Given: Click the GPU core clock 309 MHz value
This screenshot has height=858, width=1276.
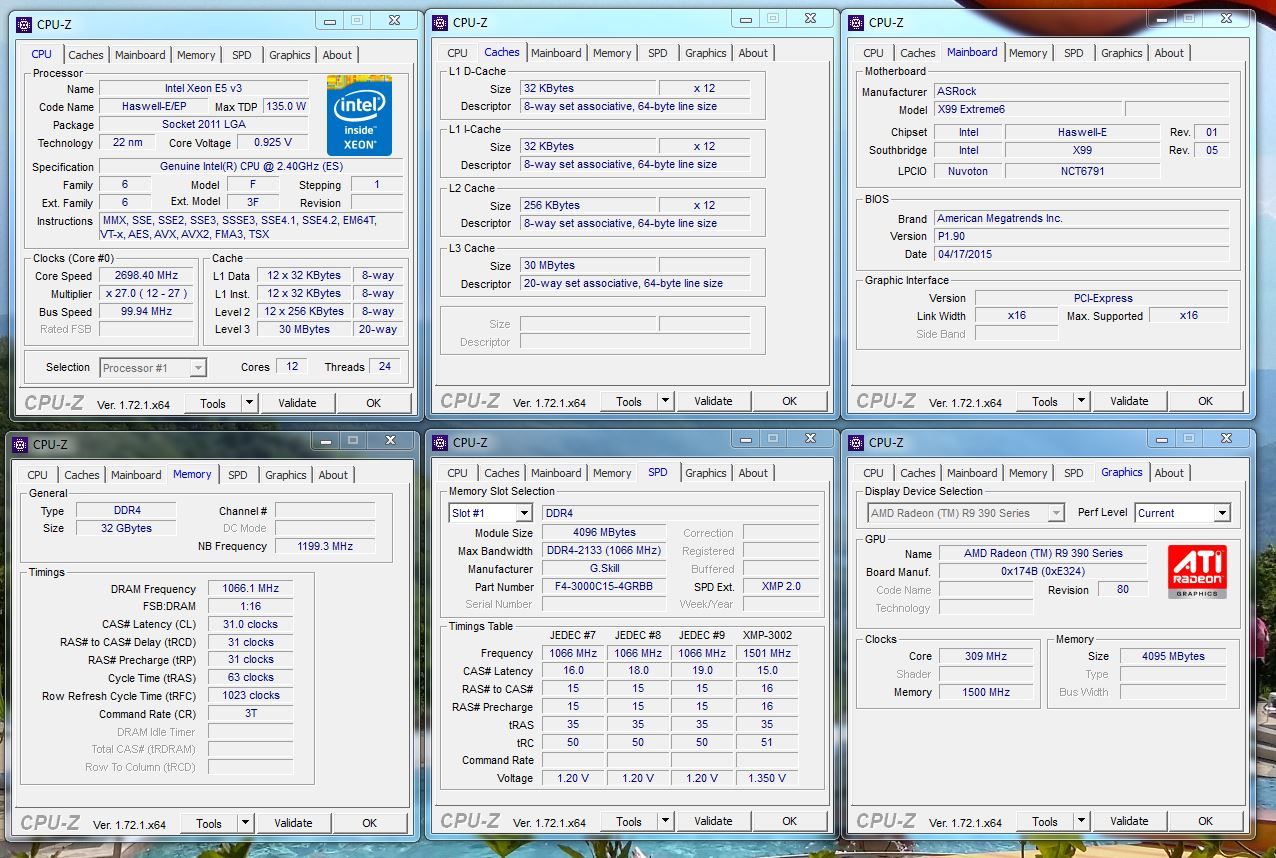Looking at the screenshot, I should pyautogui.click(x=986, y=657).
